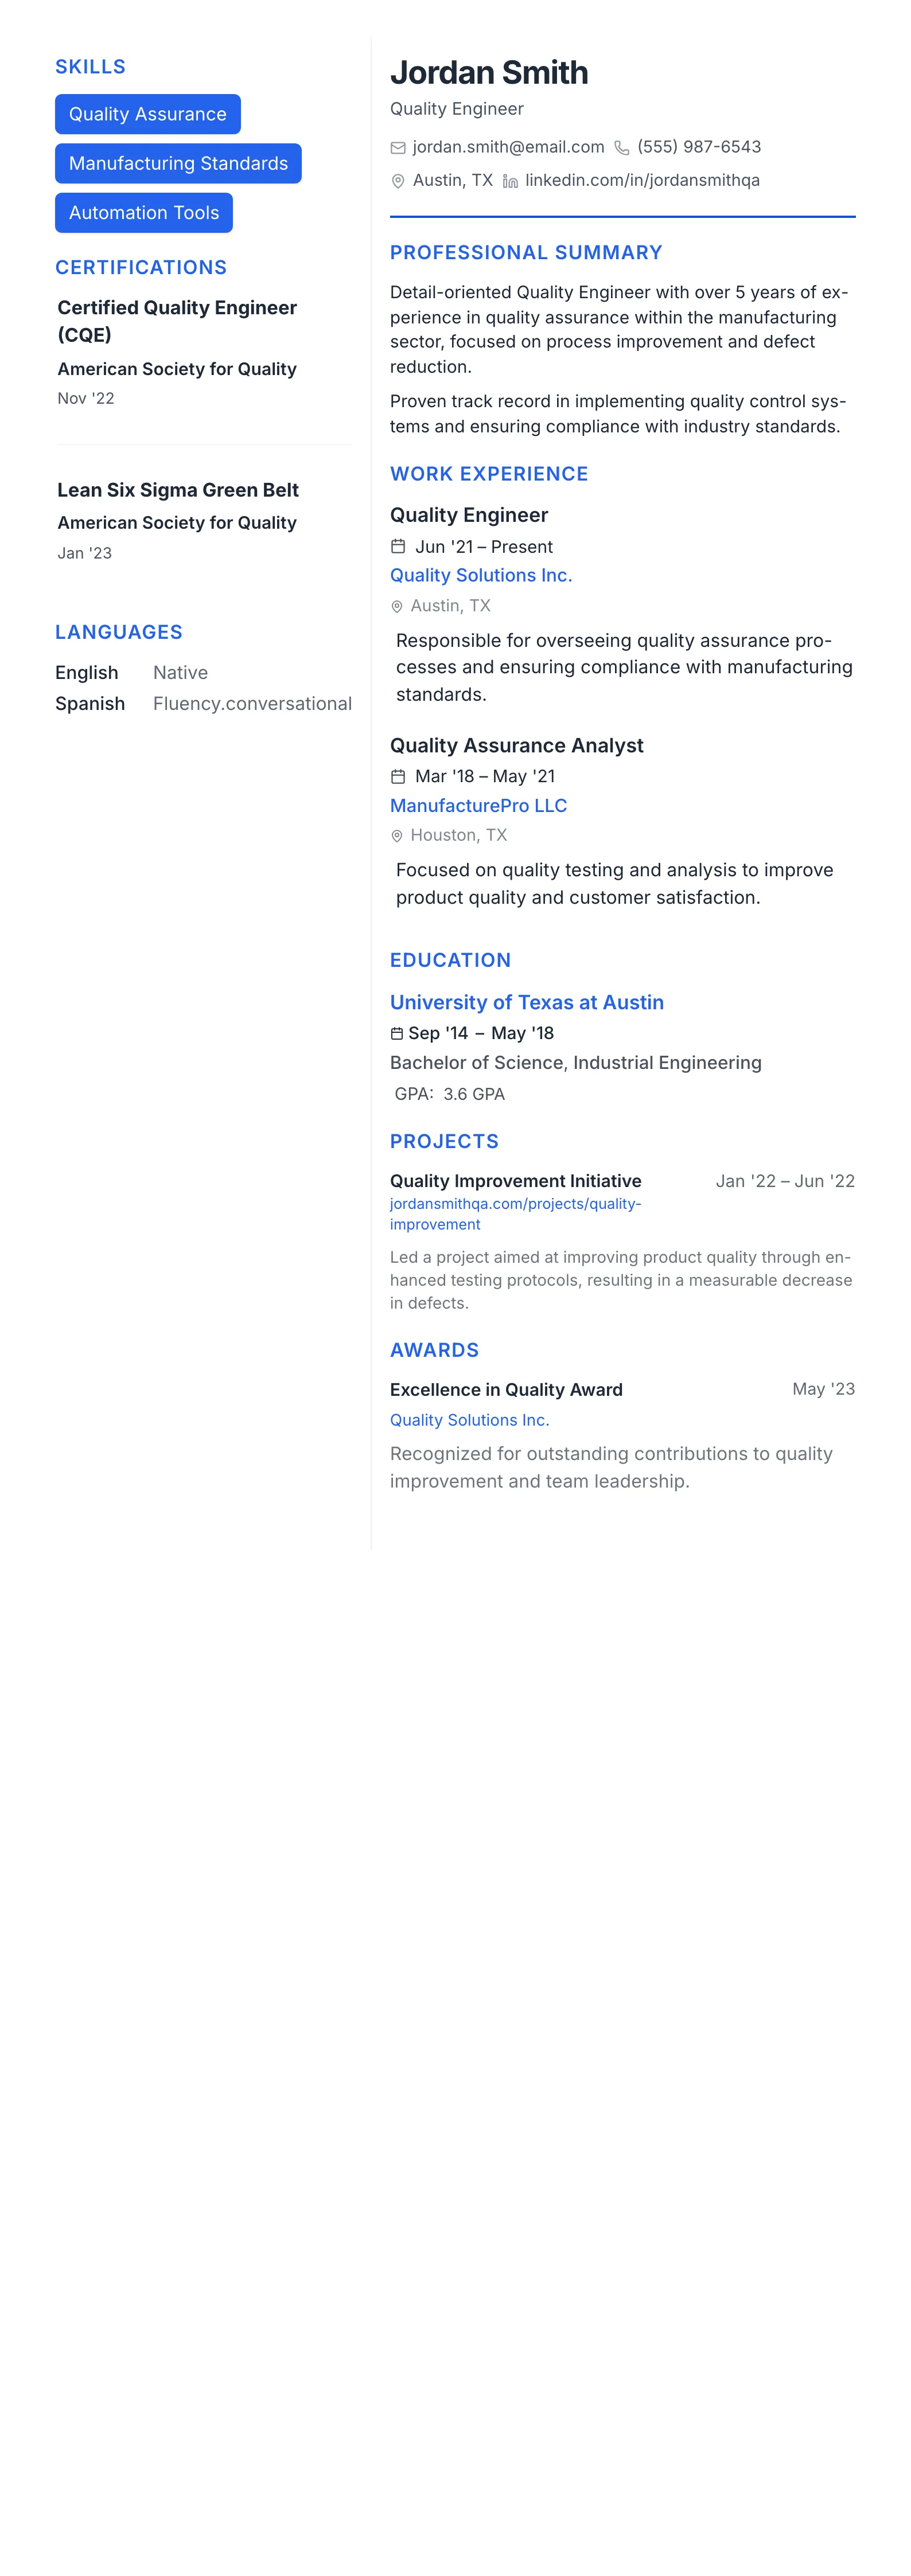Click the Certified Quality Engineer (CQE) entry
The image size is (911, 2576).
click(x=177, y=321)
